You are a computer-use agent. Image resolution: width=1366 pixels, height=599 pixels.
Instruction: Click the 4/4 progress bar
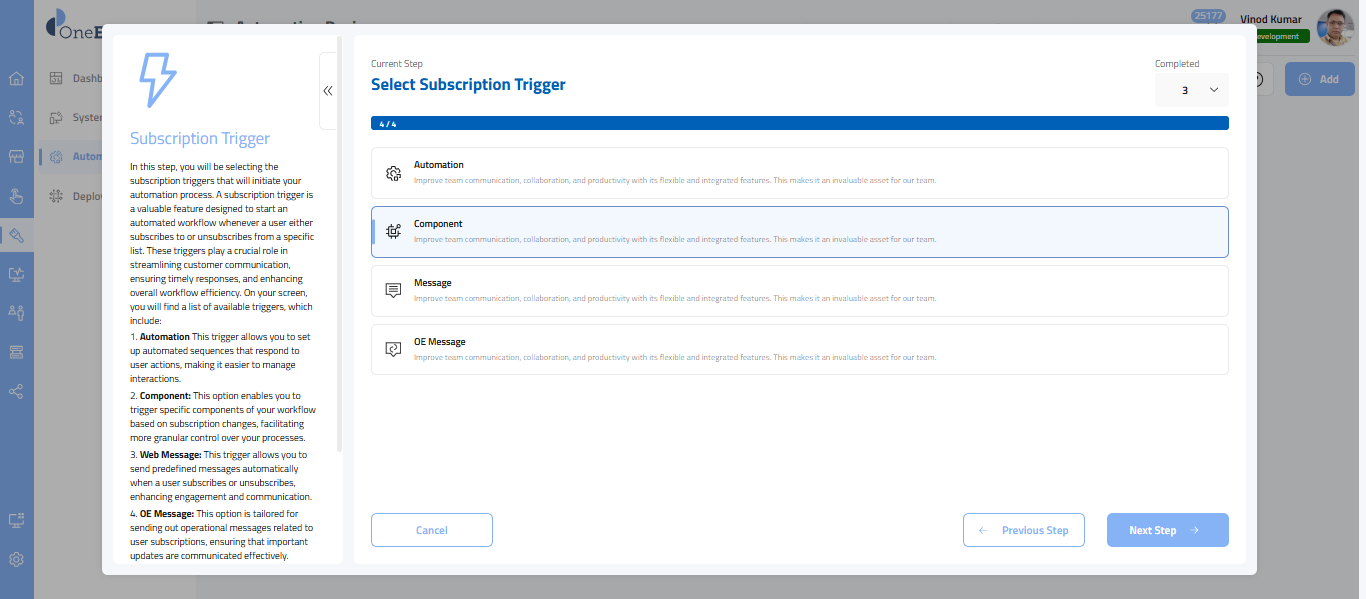pos(799,124)
